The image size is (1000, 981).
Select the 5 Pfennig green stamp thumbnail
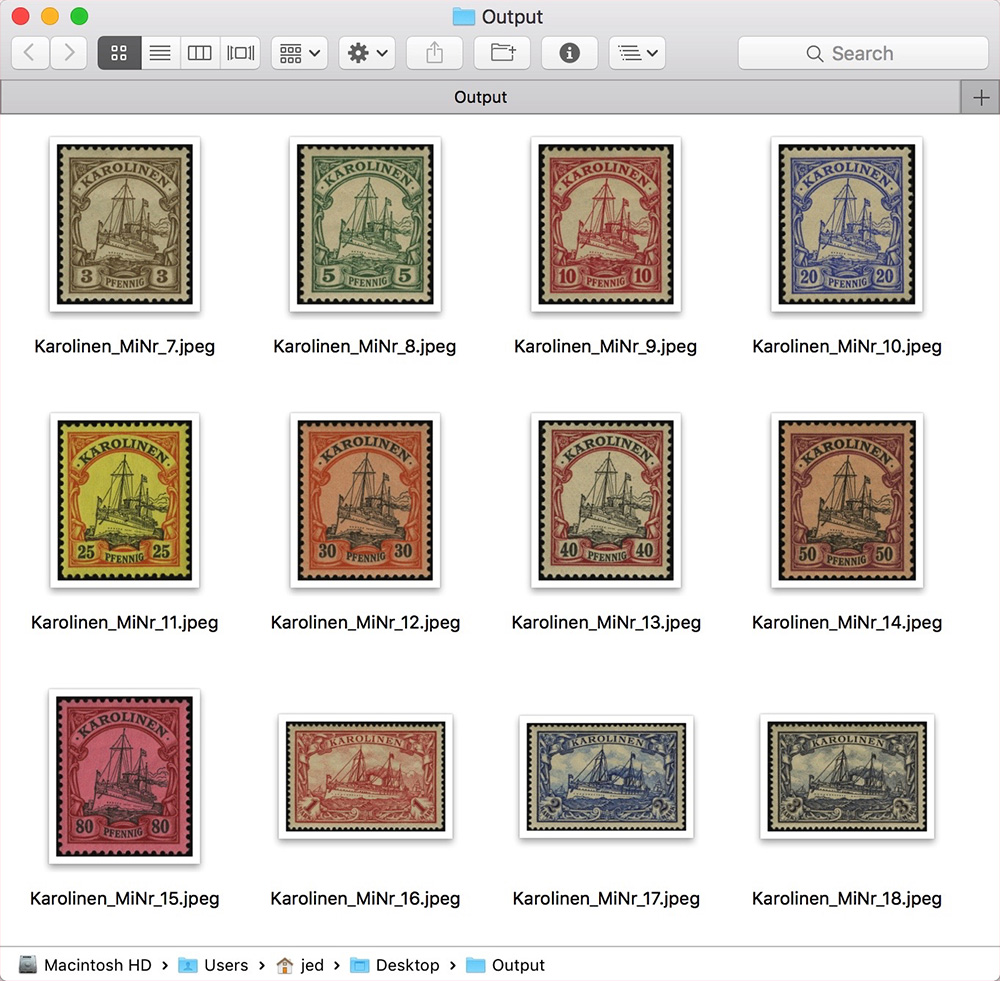[365, 224]
